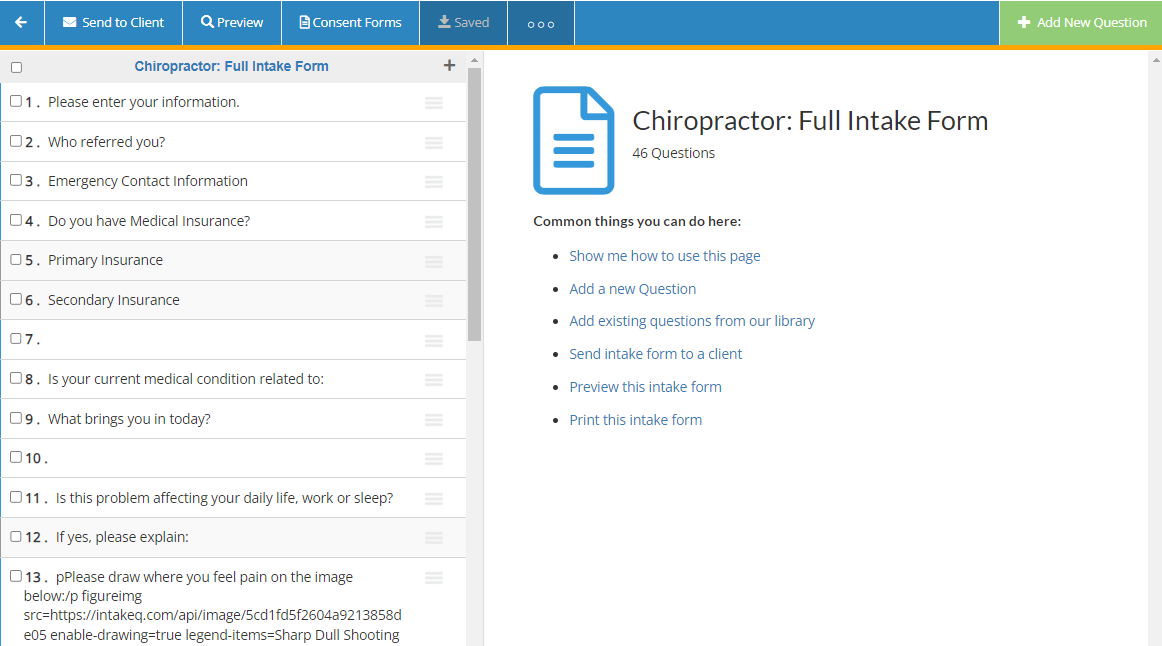This screenshot has height=646, width=1162.
Task: Open the Consent Forms tab
Action: pyautogui.click(x=350, y=23)
